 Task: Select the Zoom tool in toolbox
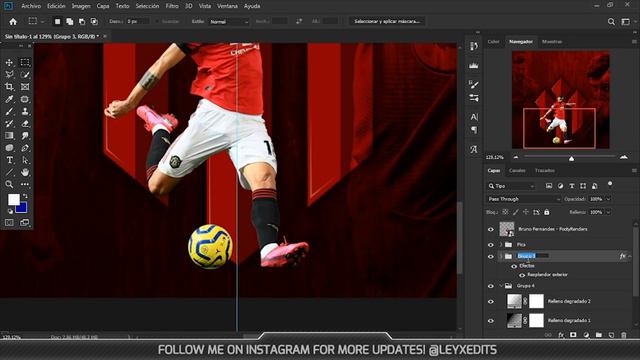9,184
